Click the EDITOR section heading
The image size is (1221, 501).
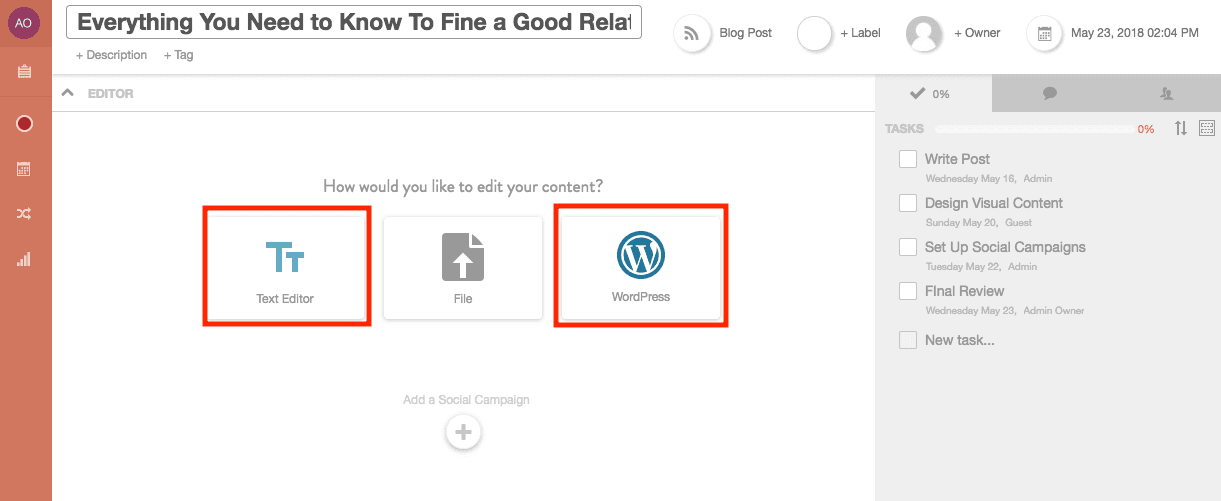tap(111, 94)
